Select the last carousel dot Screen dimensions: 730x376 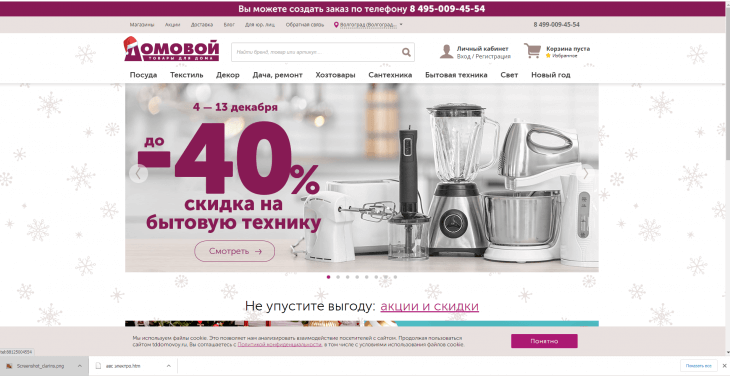click(x=395, y=277)
